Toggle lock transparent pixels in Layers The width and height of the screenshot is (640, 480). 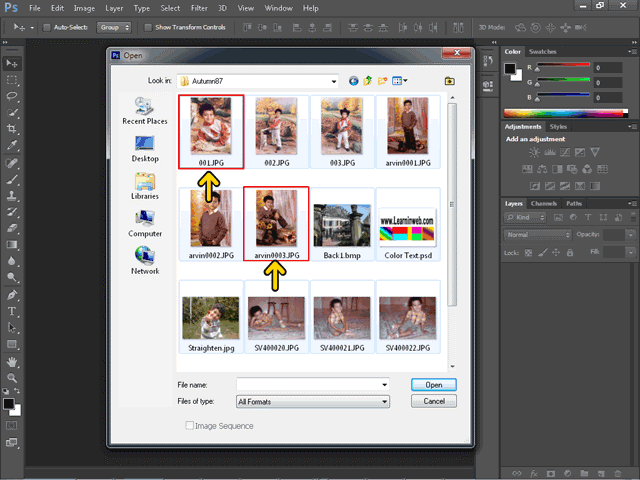[x=528, y=253]
